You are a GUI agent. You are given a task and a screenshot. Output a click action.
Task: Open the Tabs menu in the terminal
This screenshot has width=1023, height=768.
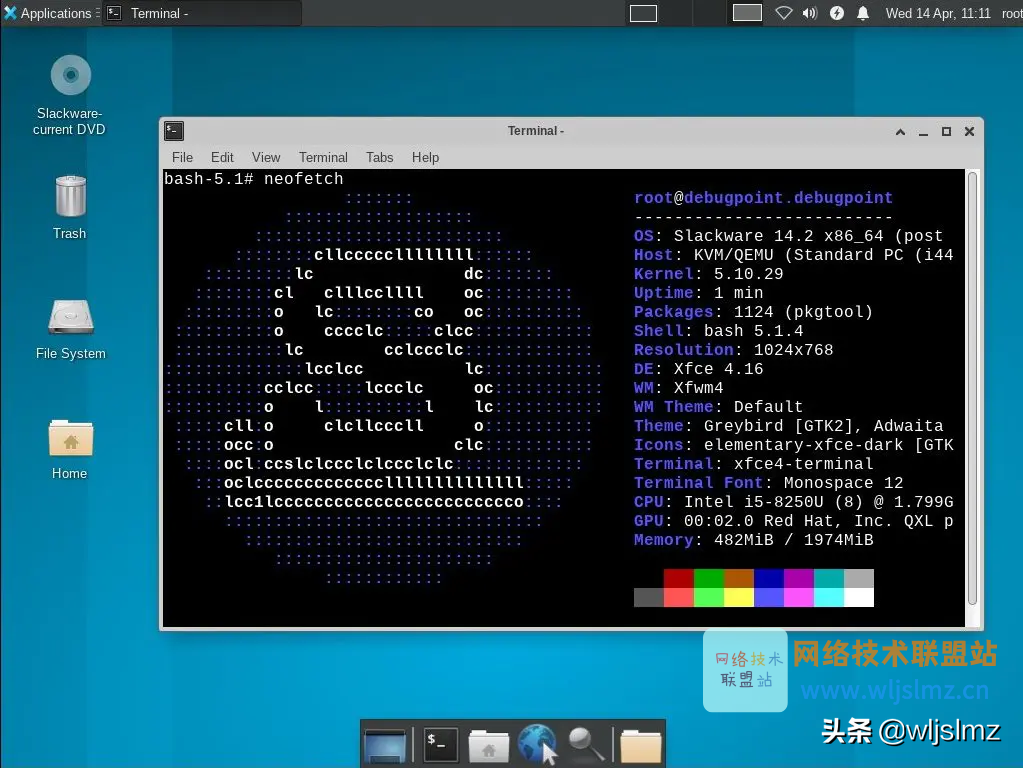(379, 157)
